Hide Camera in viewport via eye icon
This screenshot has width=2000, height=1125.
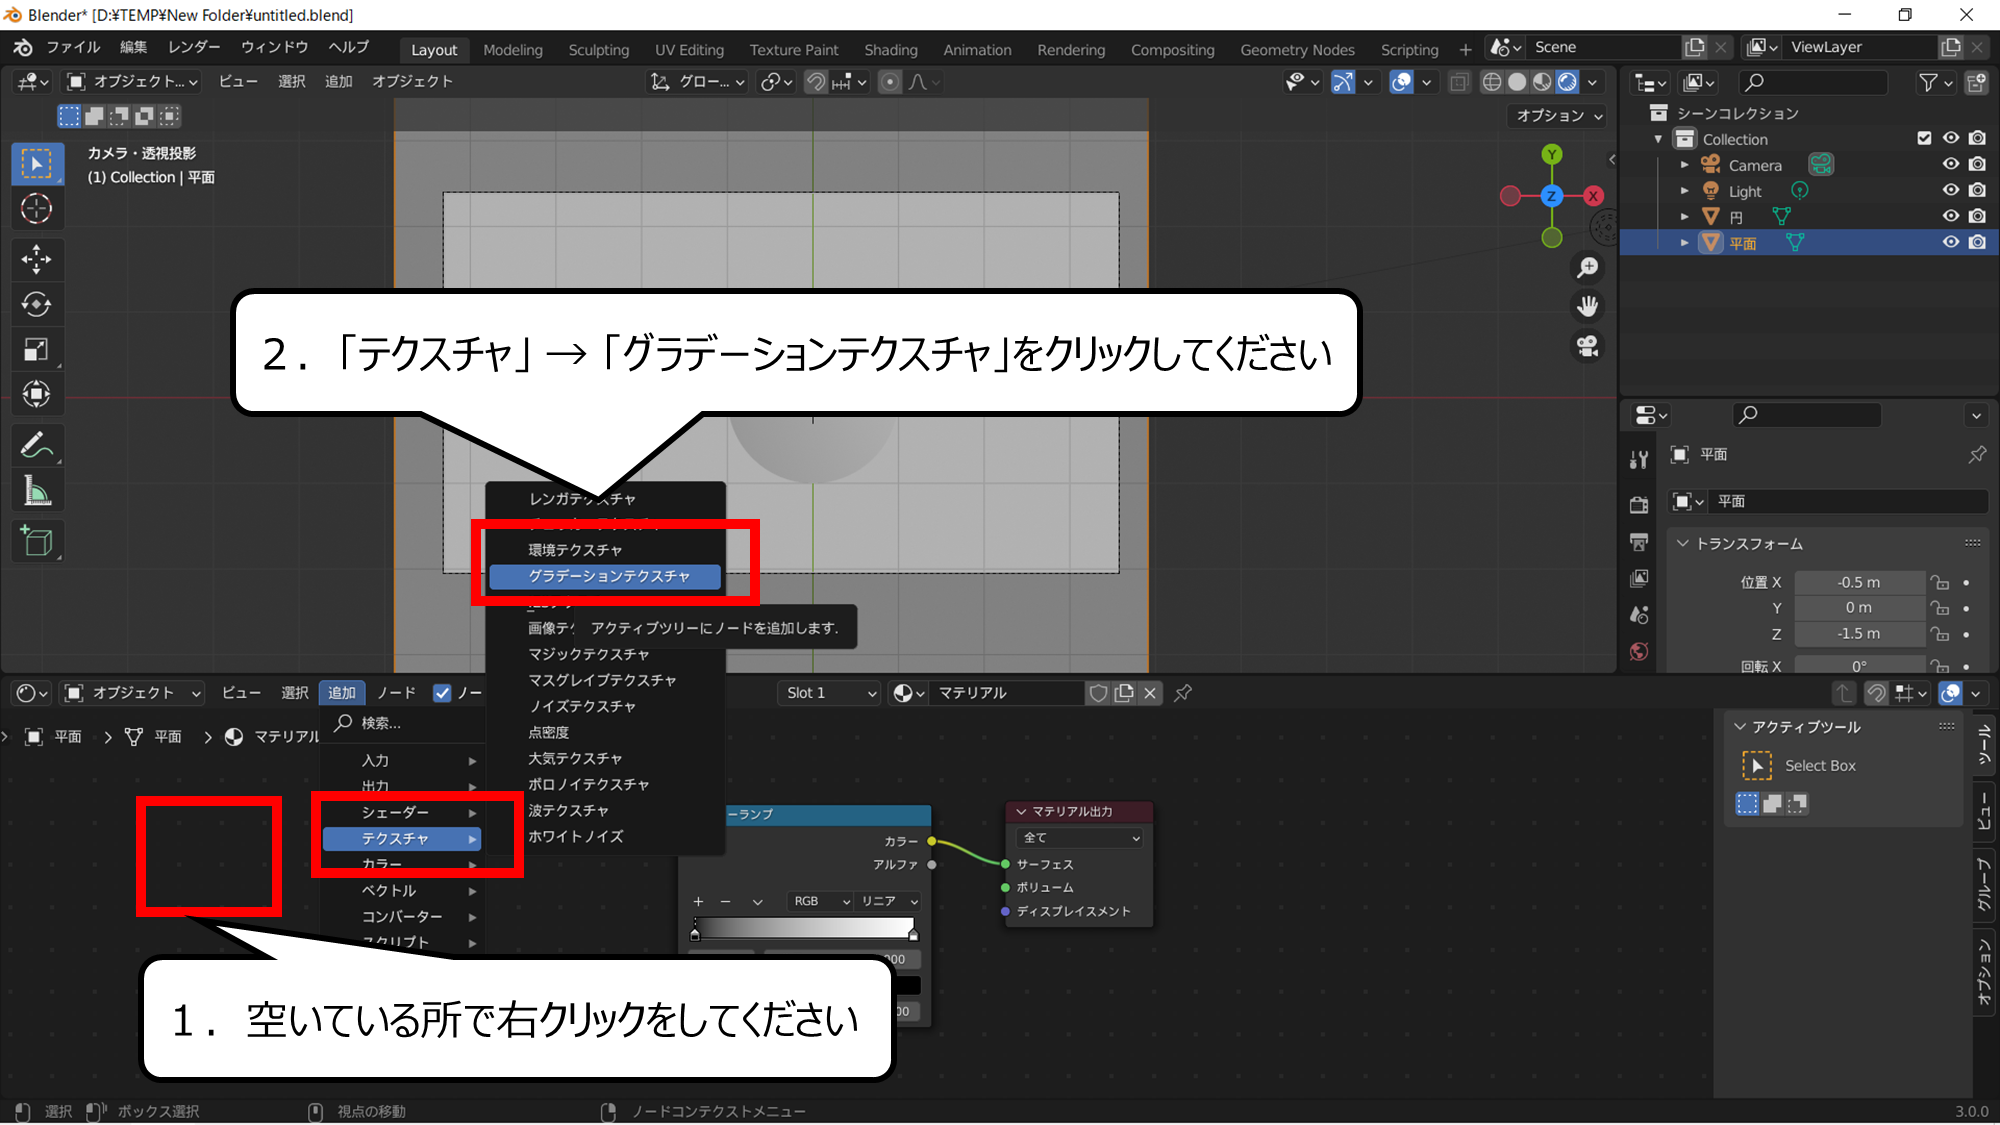[x=1951, y=164]
